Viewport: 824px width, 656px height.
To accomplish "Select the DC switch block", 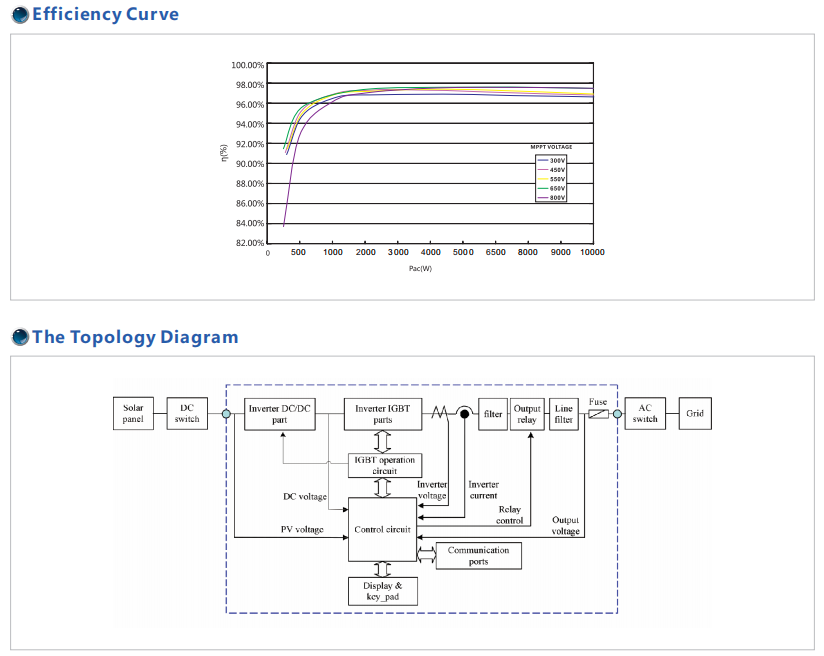I will click(x=187, y=413).
